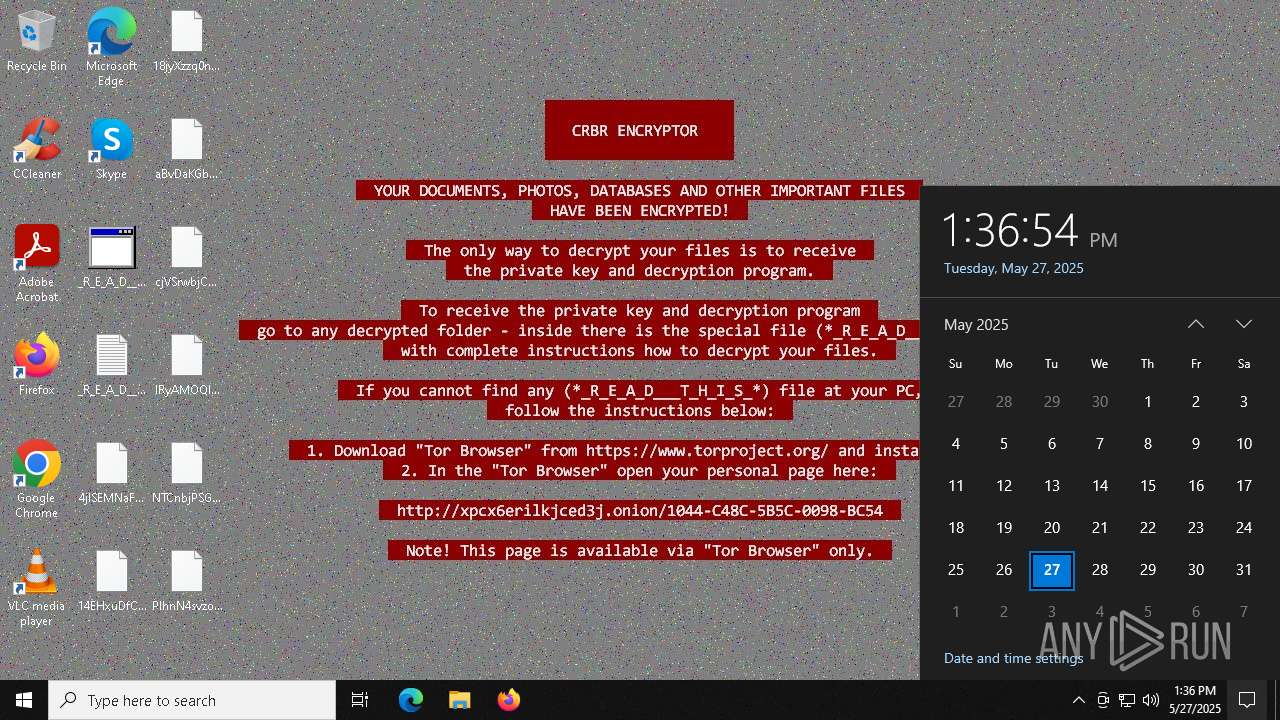This screenshot has height=720, width=1280.
Task: Go to previous month in calendar
Action: pos(1196,324)
